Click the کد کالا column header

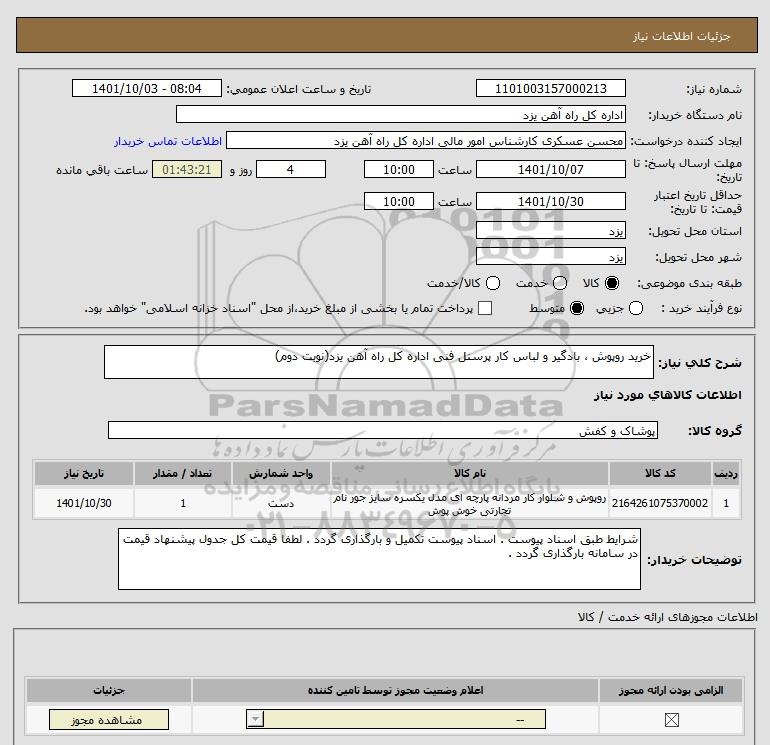click(660, 473)
